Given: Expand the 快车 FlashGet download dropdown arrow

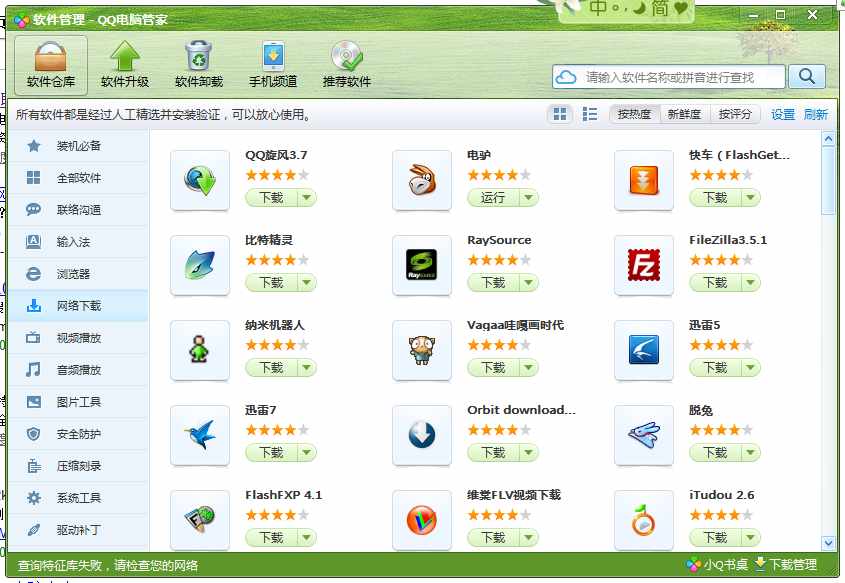Looking at the screenshot, I should pos(751,198).
